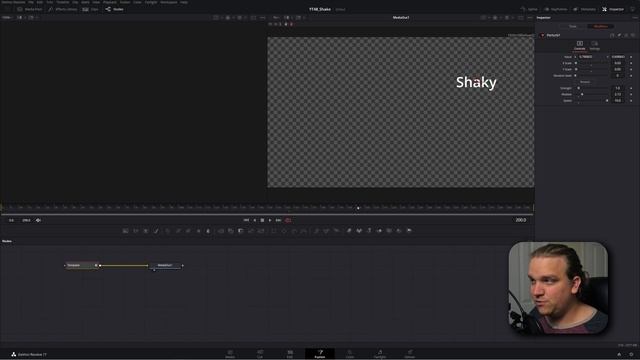Add a Color Corrector node from the toolbar
Screen dimensions: 640x360
click(x=168, y=231)
